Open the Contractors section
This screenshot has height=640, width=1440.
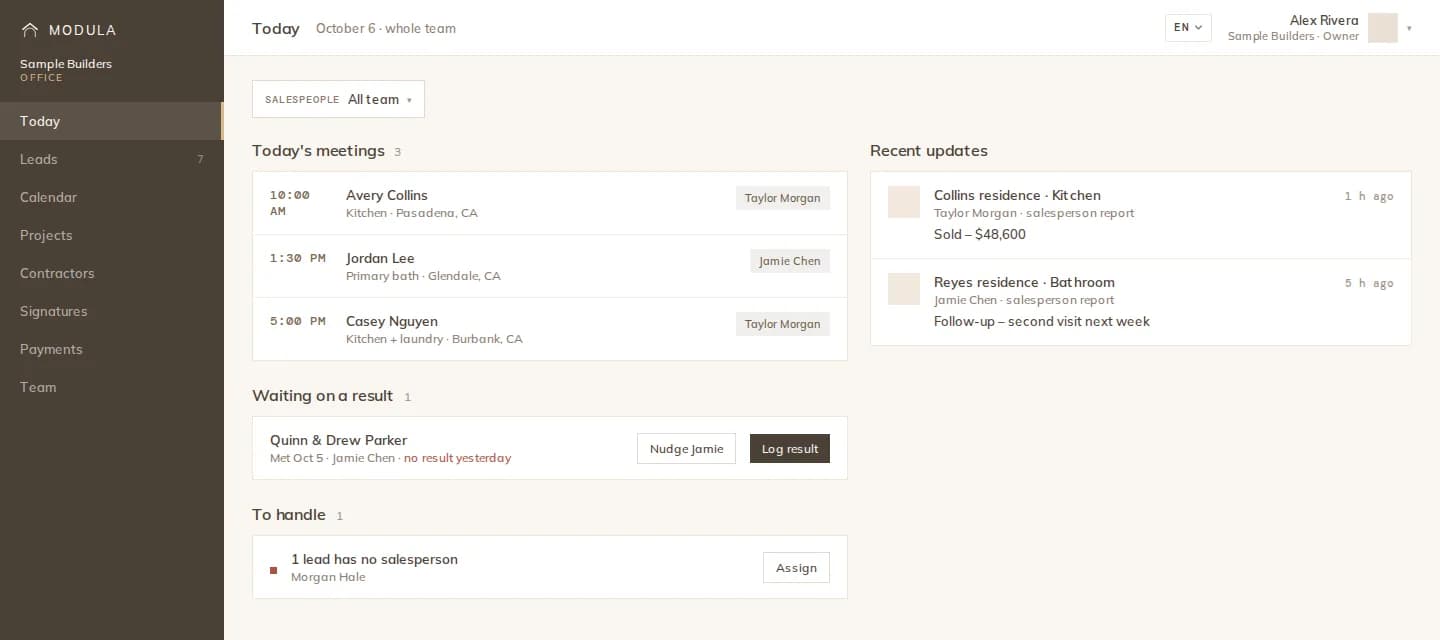(111, 273)
